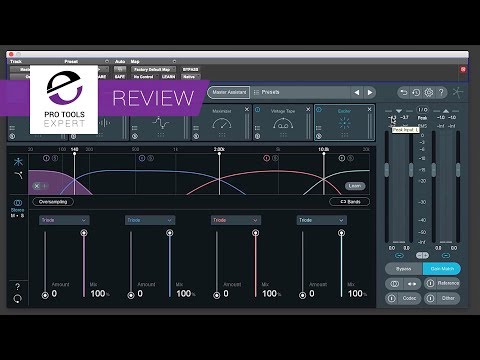Viewport: 480px width, 360px height.
Task: Solo the Exciter module
Action: click(x=319, y=136)
